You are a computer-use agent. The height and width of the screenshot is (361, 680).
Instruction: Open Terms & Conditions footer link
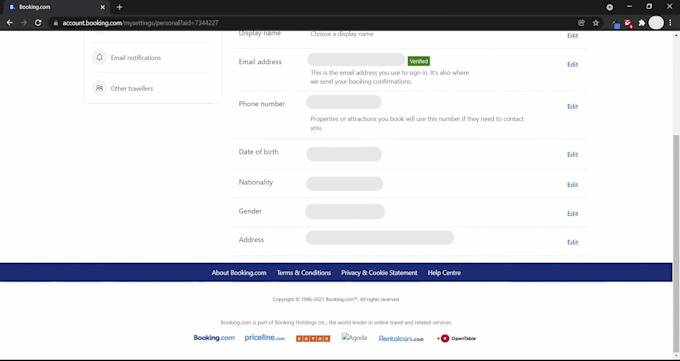point(304,272)
